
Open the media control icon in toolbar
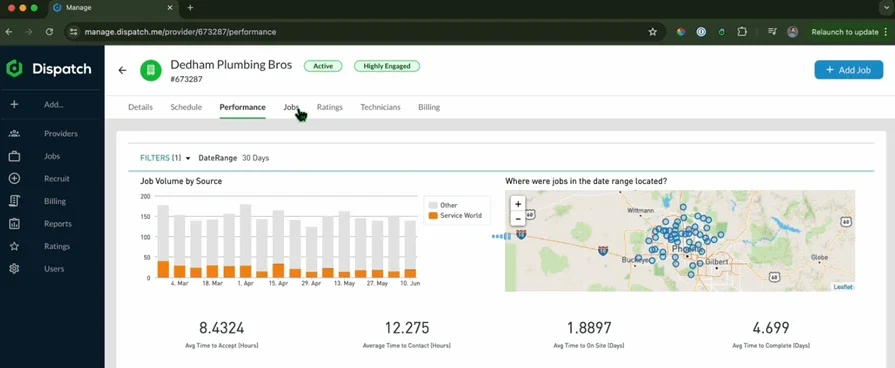point(772,32)
